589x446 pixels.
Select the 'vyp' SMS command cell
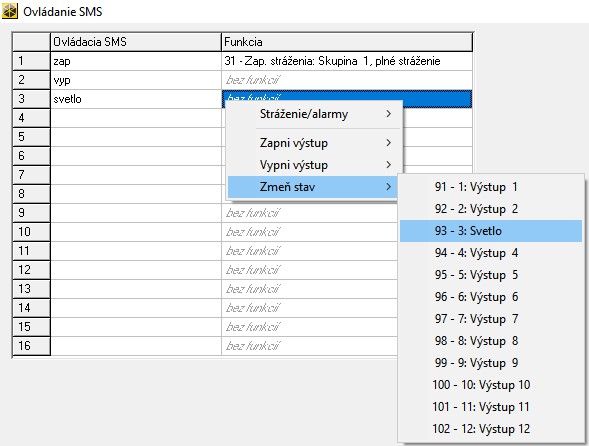pyautogui.click(x=136, y=80)
